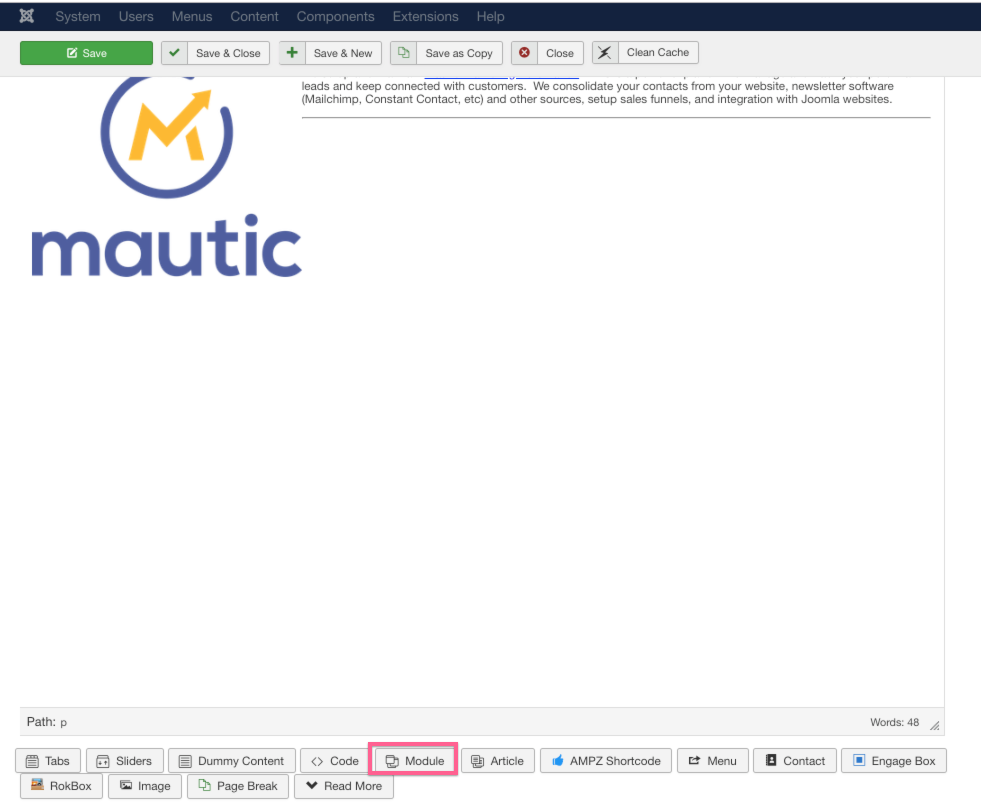Click the Joomla logo icon
The height and width of the screenshot is (810, 981).
(26, 16)
